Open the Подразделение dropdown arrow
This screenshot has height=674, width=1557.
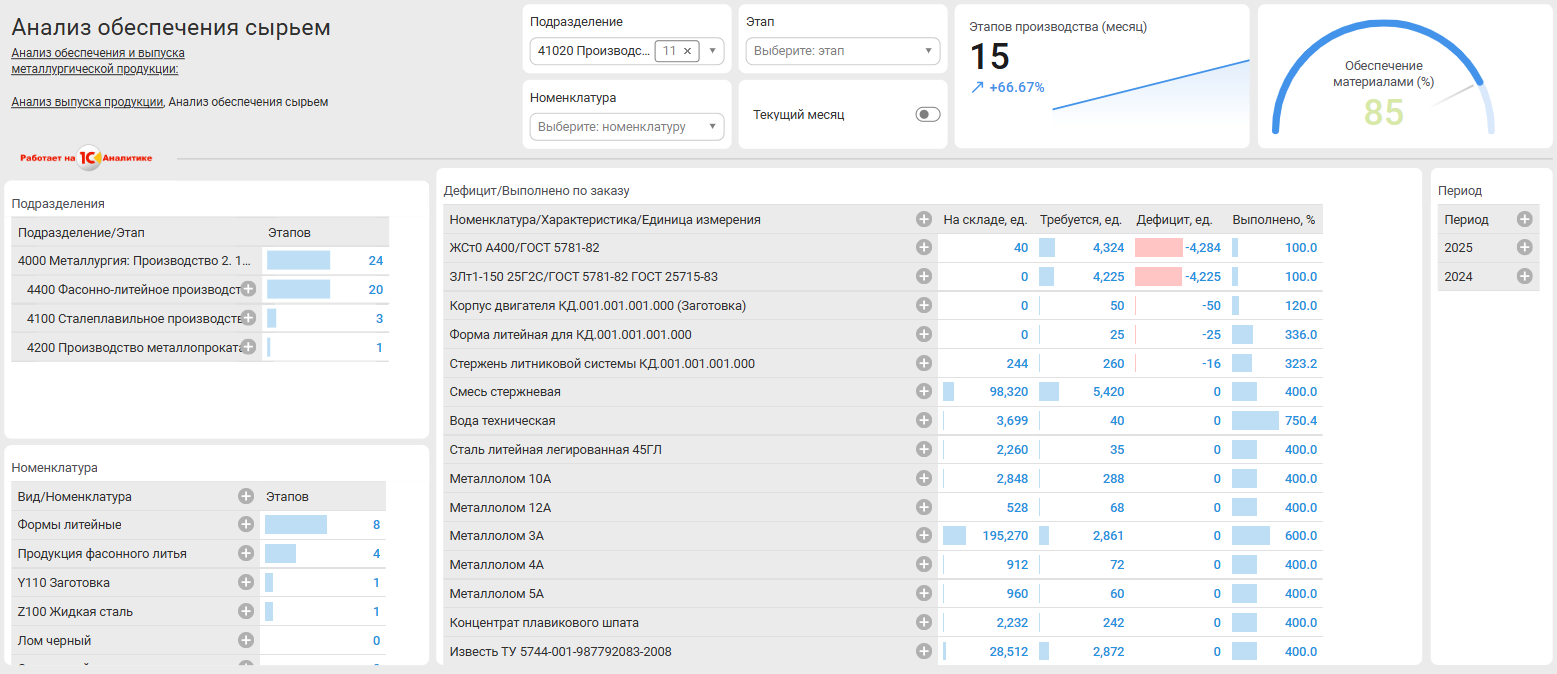(712, 51)
